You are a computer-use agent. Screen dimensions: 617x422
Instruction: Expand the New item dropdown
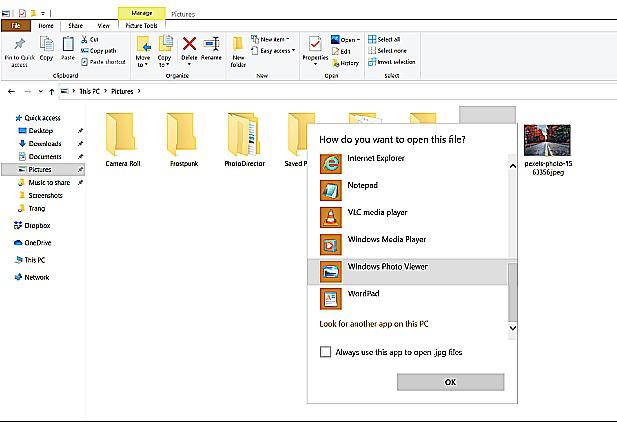click(x=270, y=39)
